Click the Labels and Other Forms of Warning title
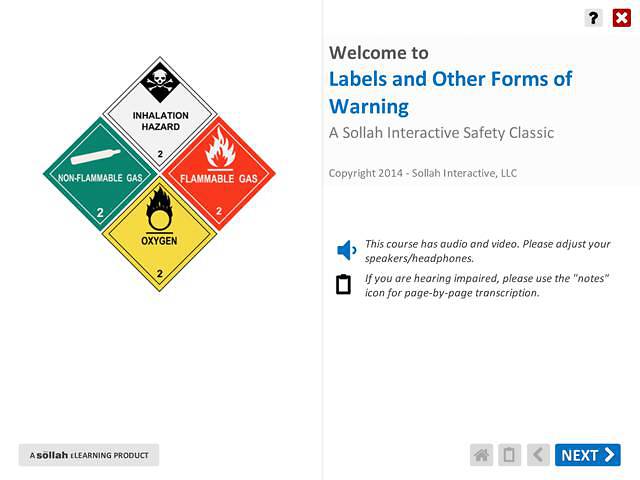Image resolution: width=640 pixels, height=480 pixels. point(450,92)
